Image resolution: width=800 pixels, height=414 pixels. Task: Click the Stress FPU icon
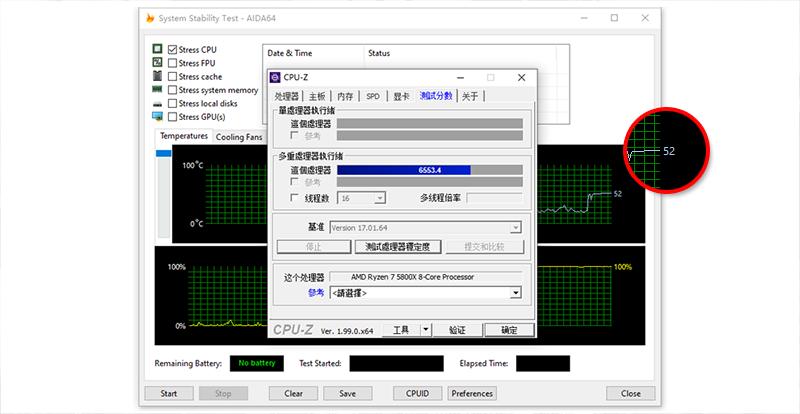(158, 63)
